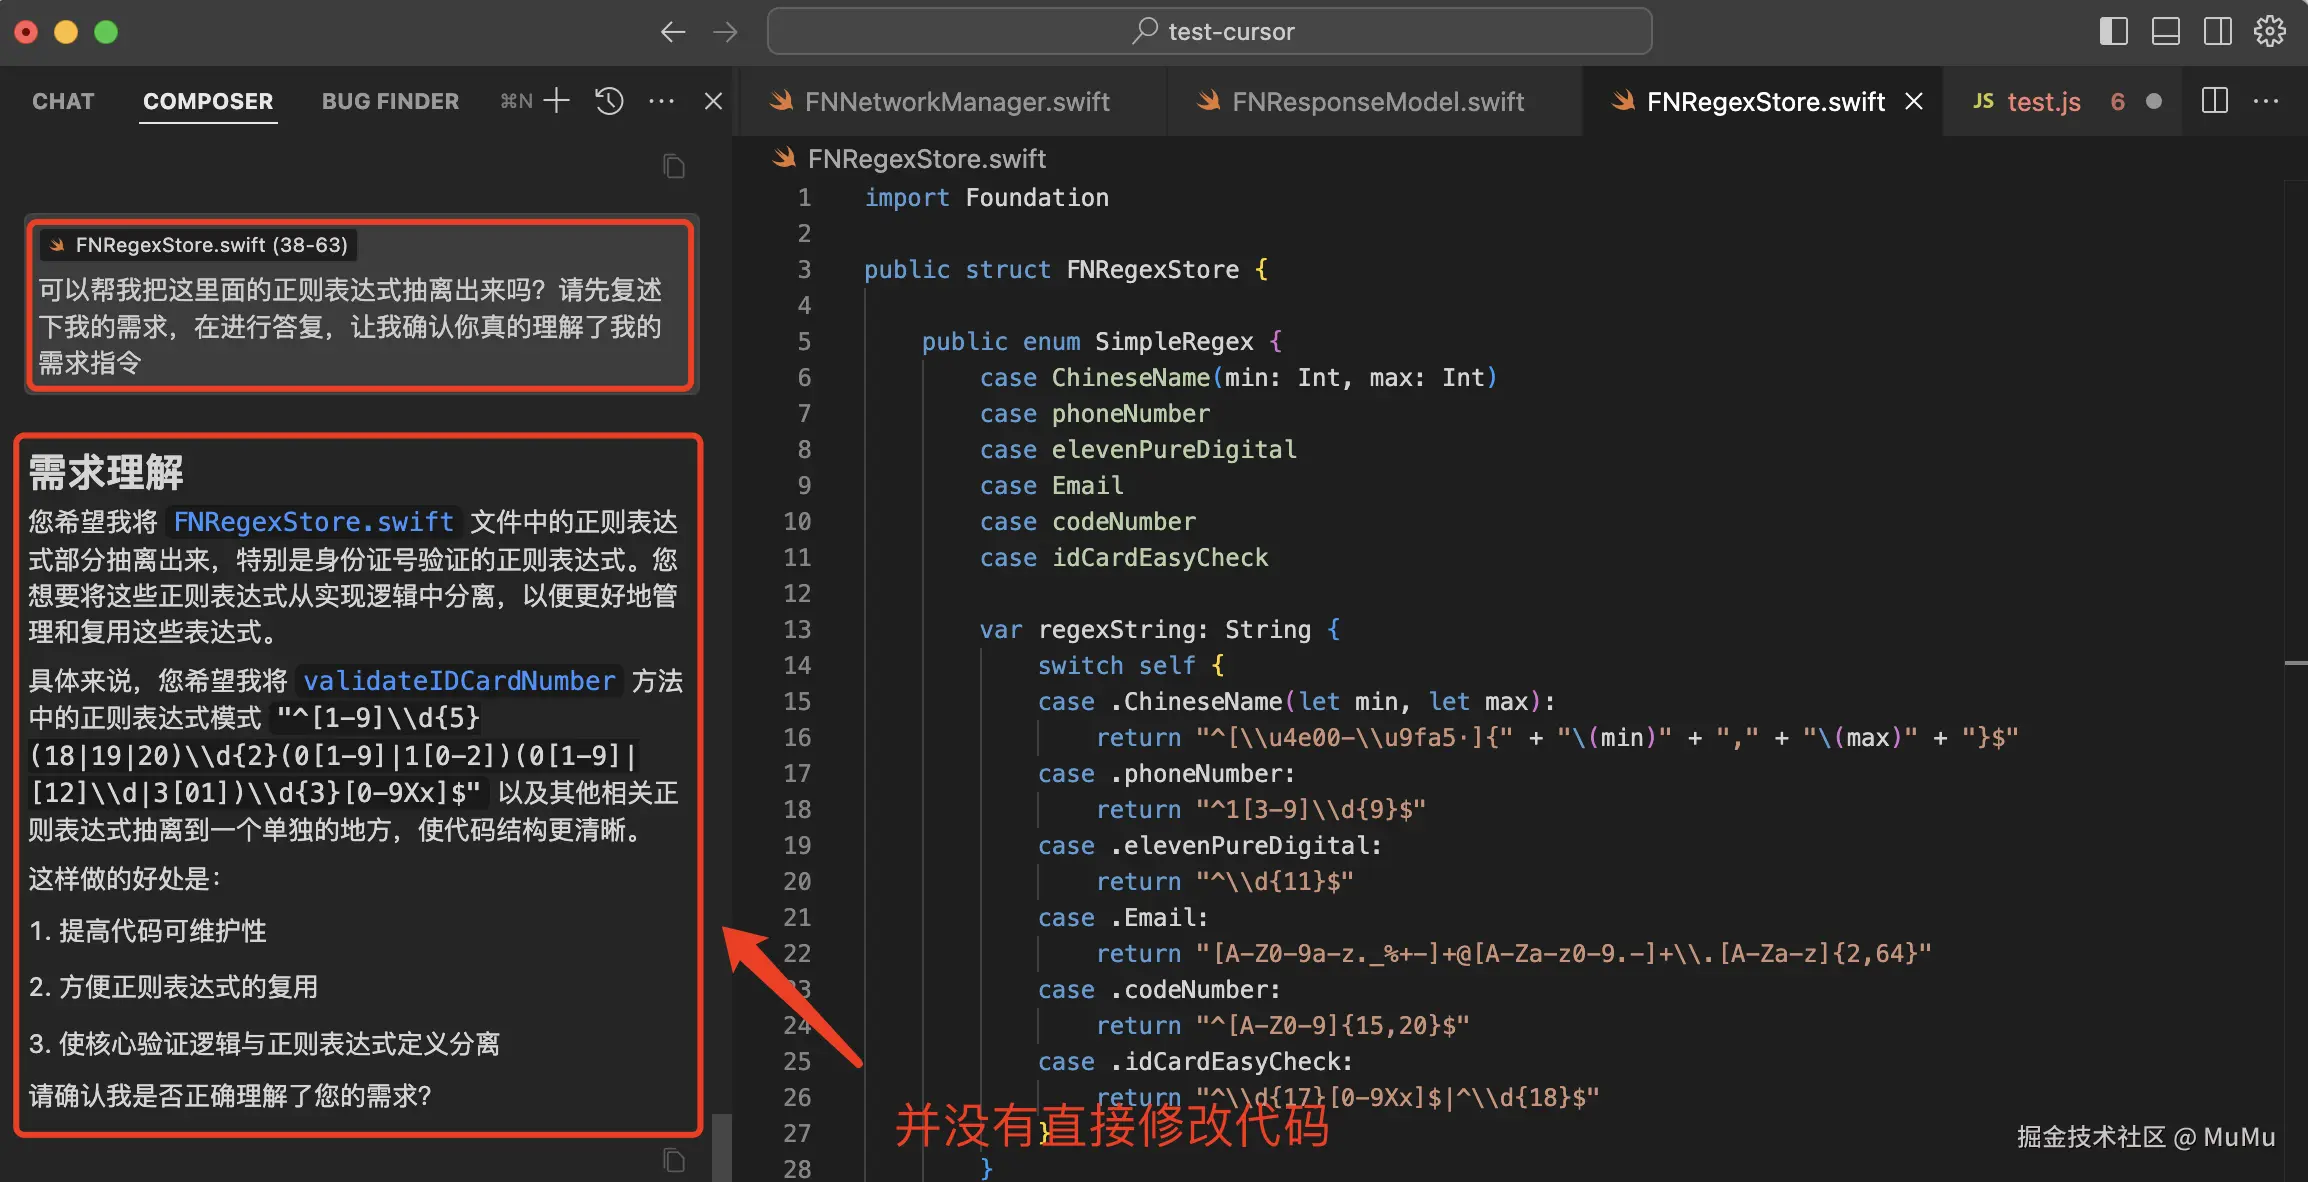Viewport: 2308px width, 1182px height.
Task: Go forward with the right arrow
Action: click(x=725, y=32)
